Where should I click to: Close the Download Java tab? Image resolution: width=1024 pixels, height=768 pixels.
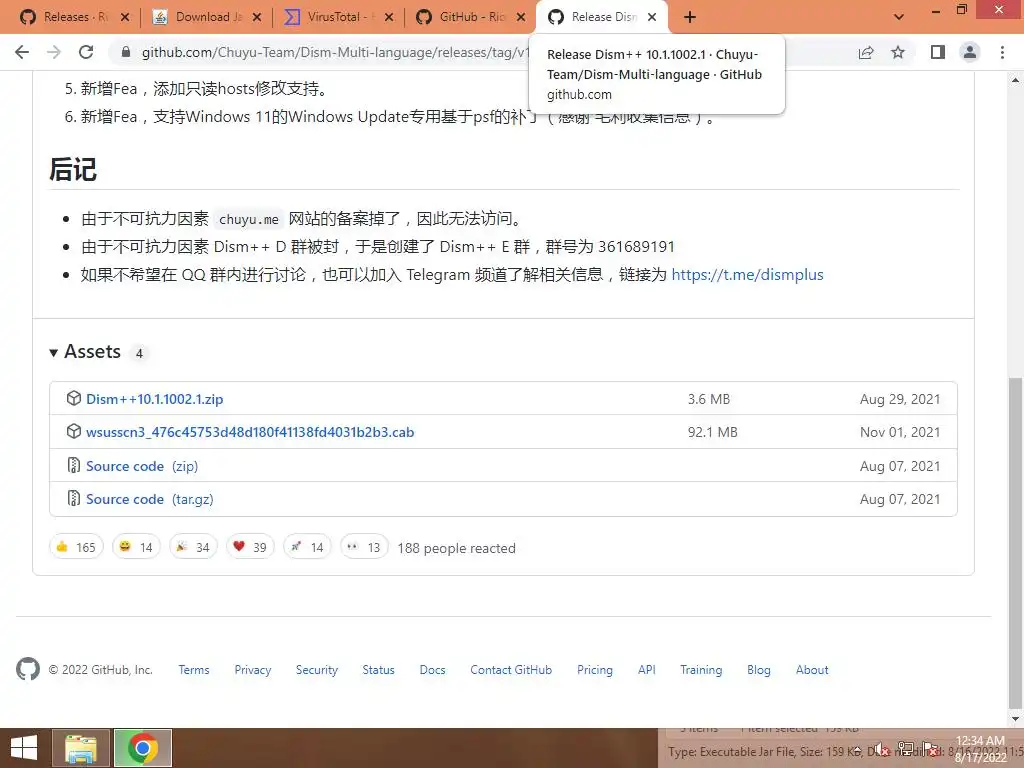click(x=257, y=17)
